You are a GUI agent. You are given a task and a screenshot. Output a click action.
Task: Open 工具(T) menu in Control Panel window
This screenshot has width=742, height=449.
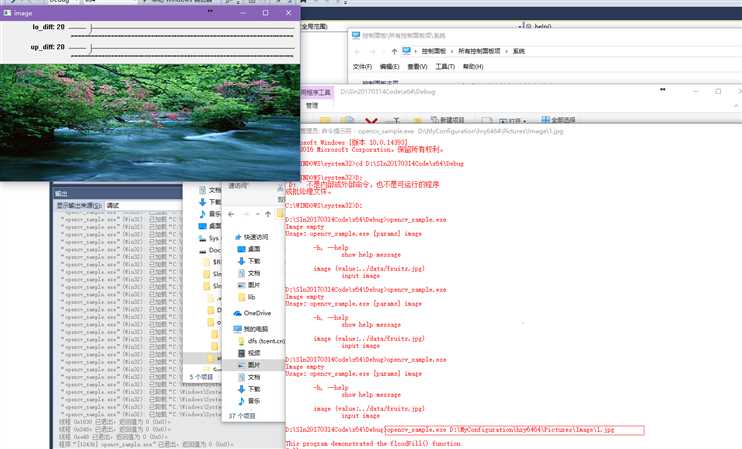pos(445,67)
